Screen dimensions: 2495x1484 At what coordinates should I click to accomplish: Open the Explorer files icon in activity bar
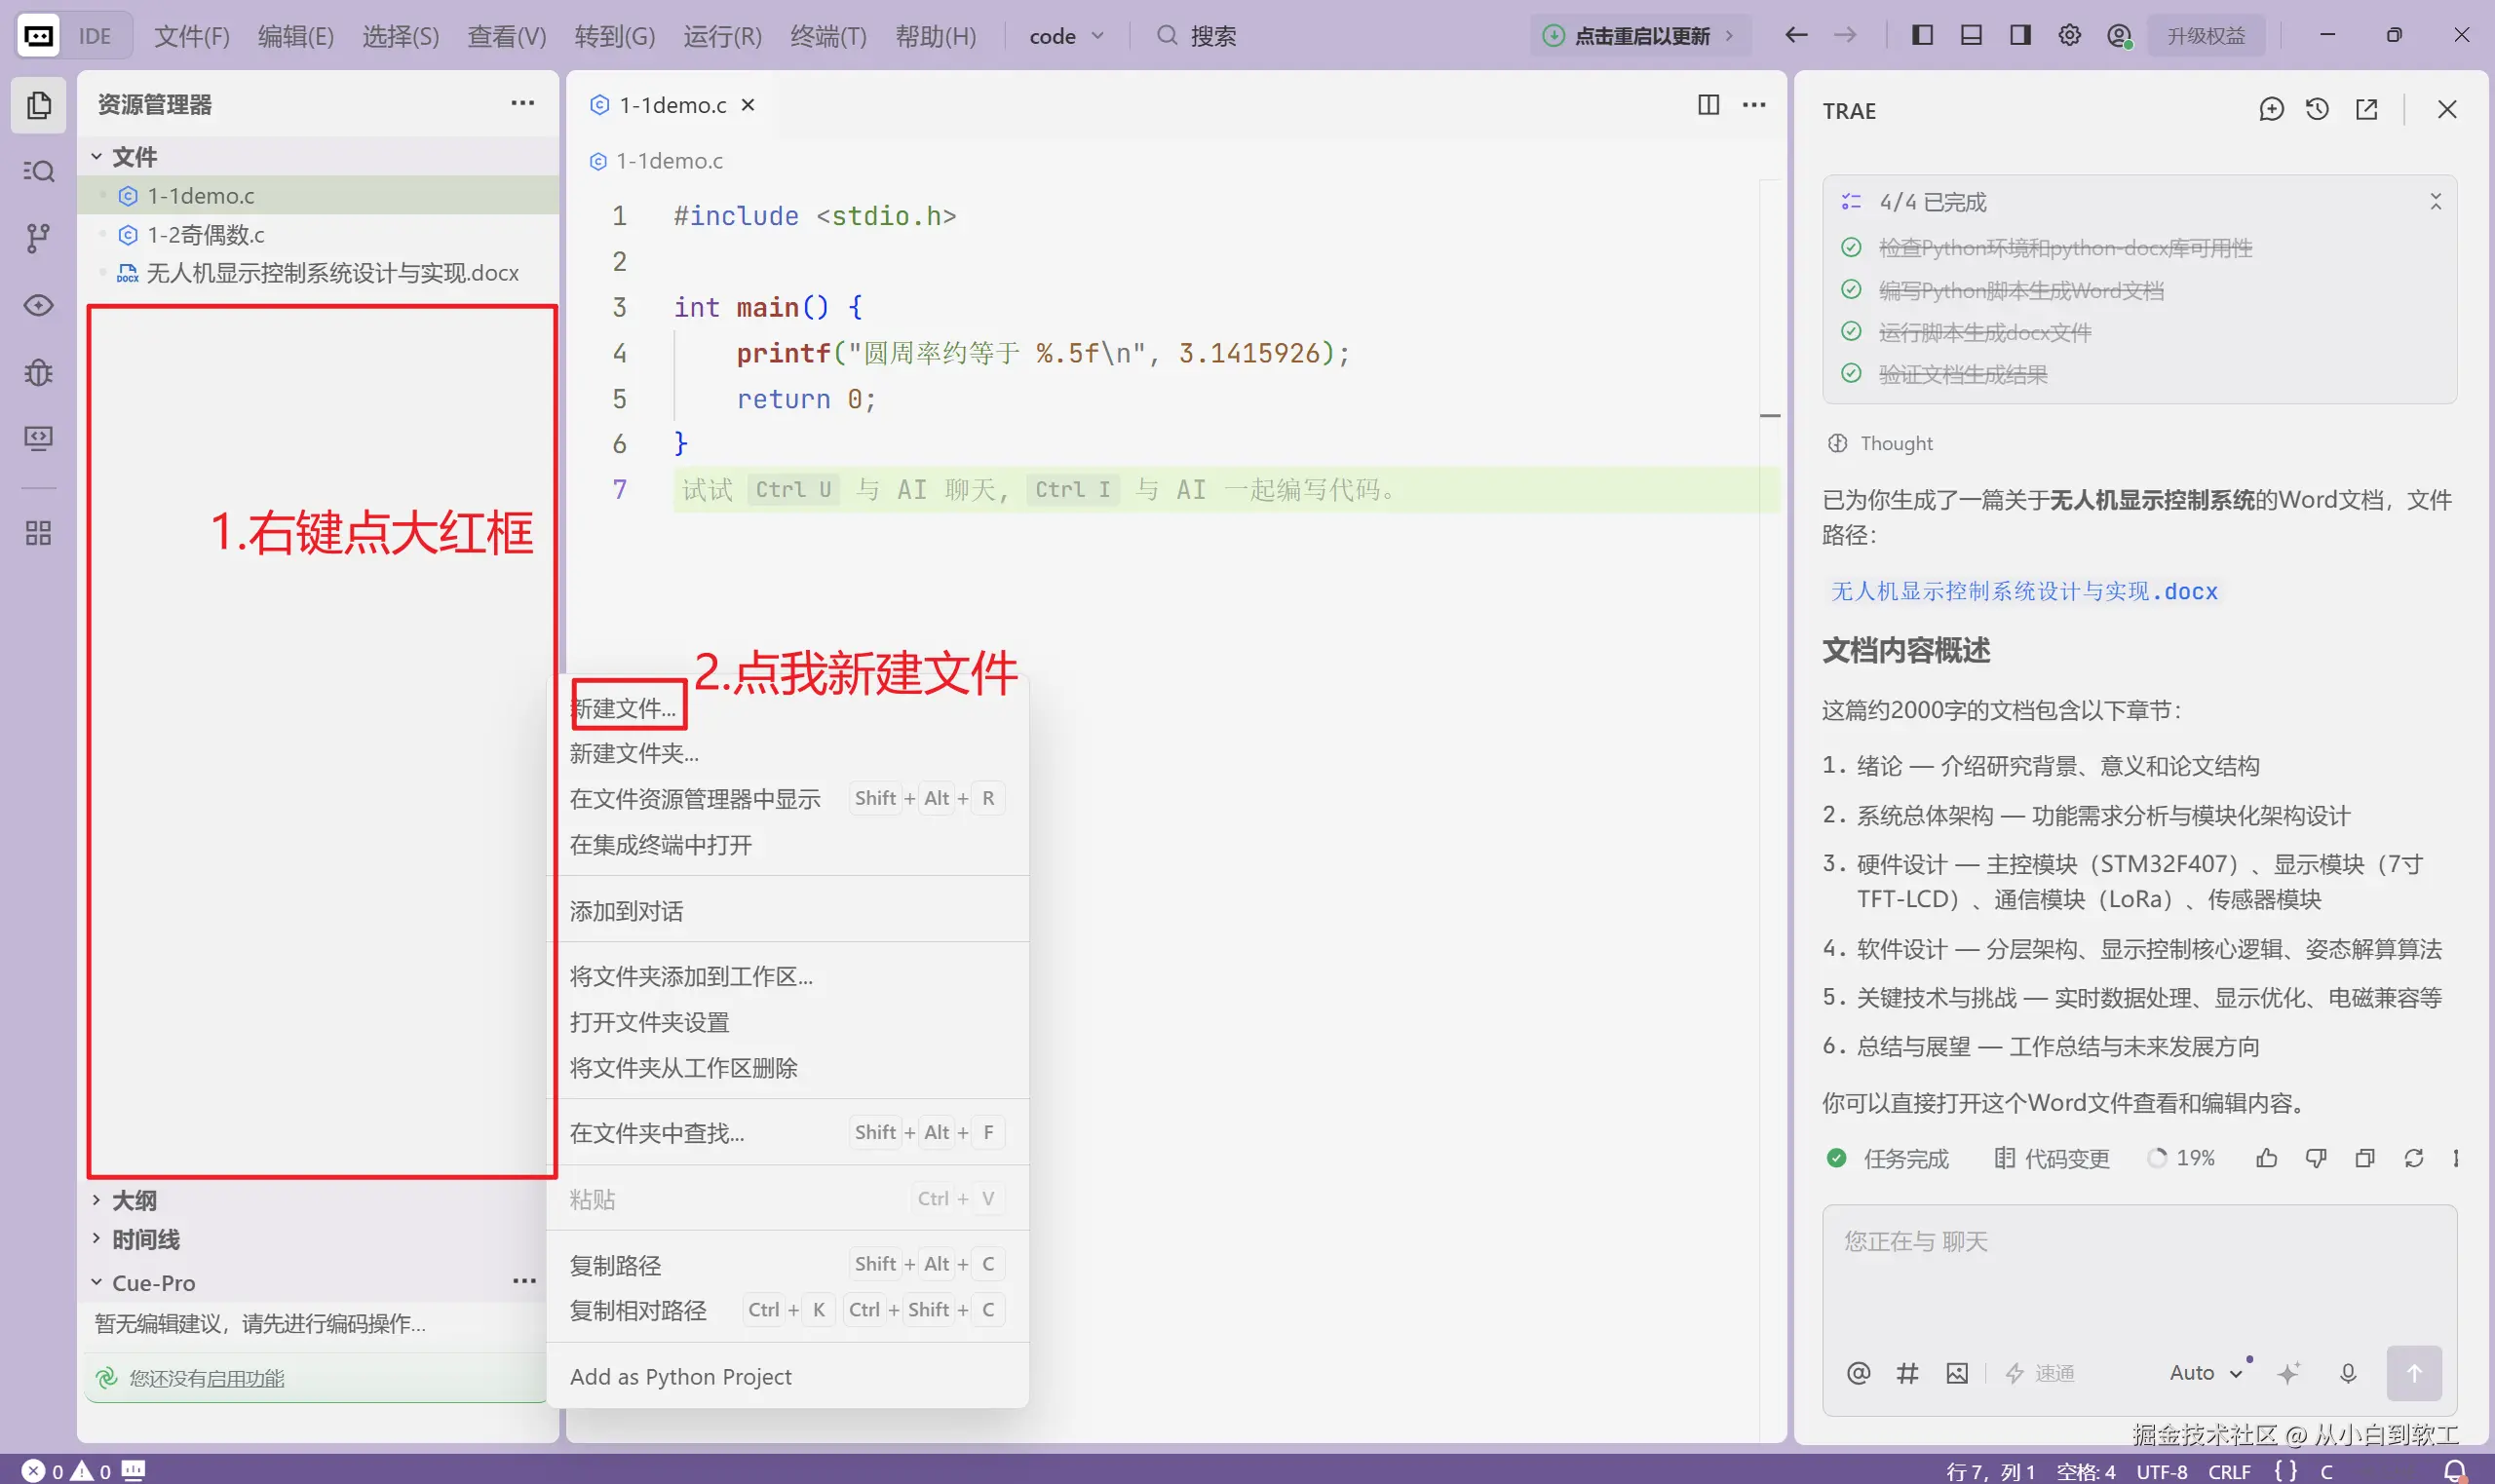tap(38, 105)
